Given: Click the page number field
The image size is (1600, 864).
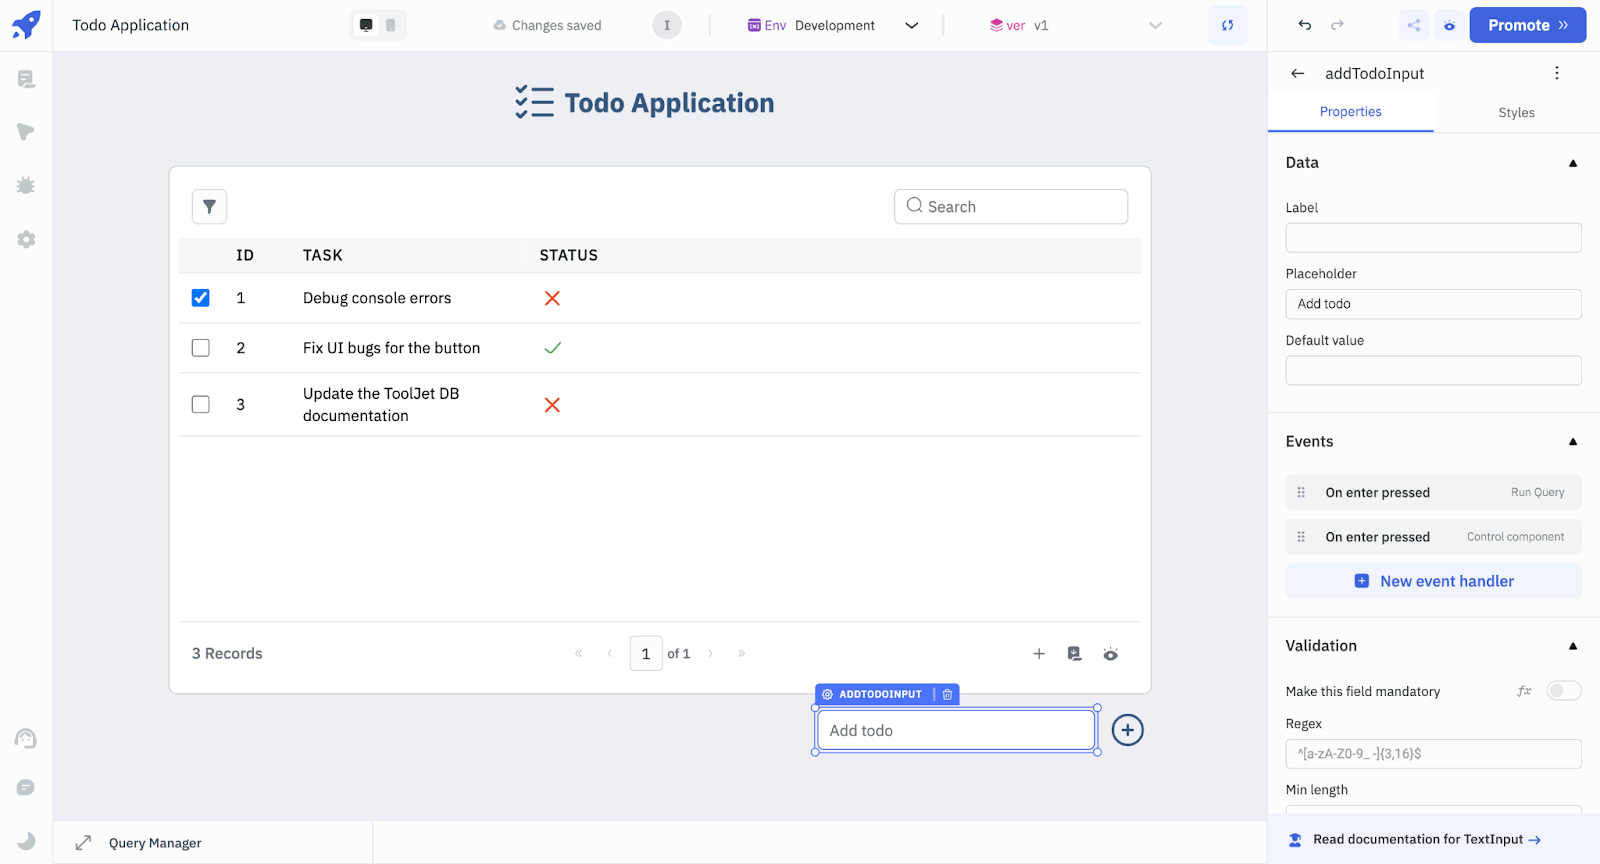Looking at the screenshot, I should click(x=646, y=654).
